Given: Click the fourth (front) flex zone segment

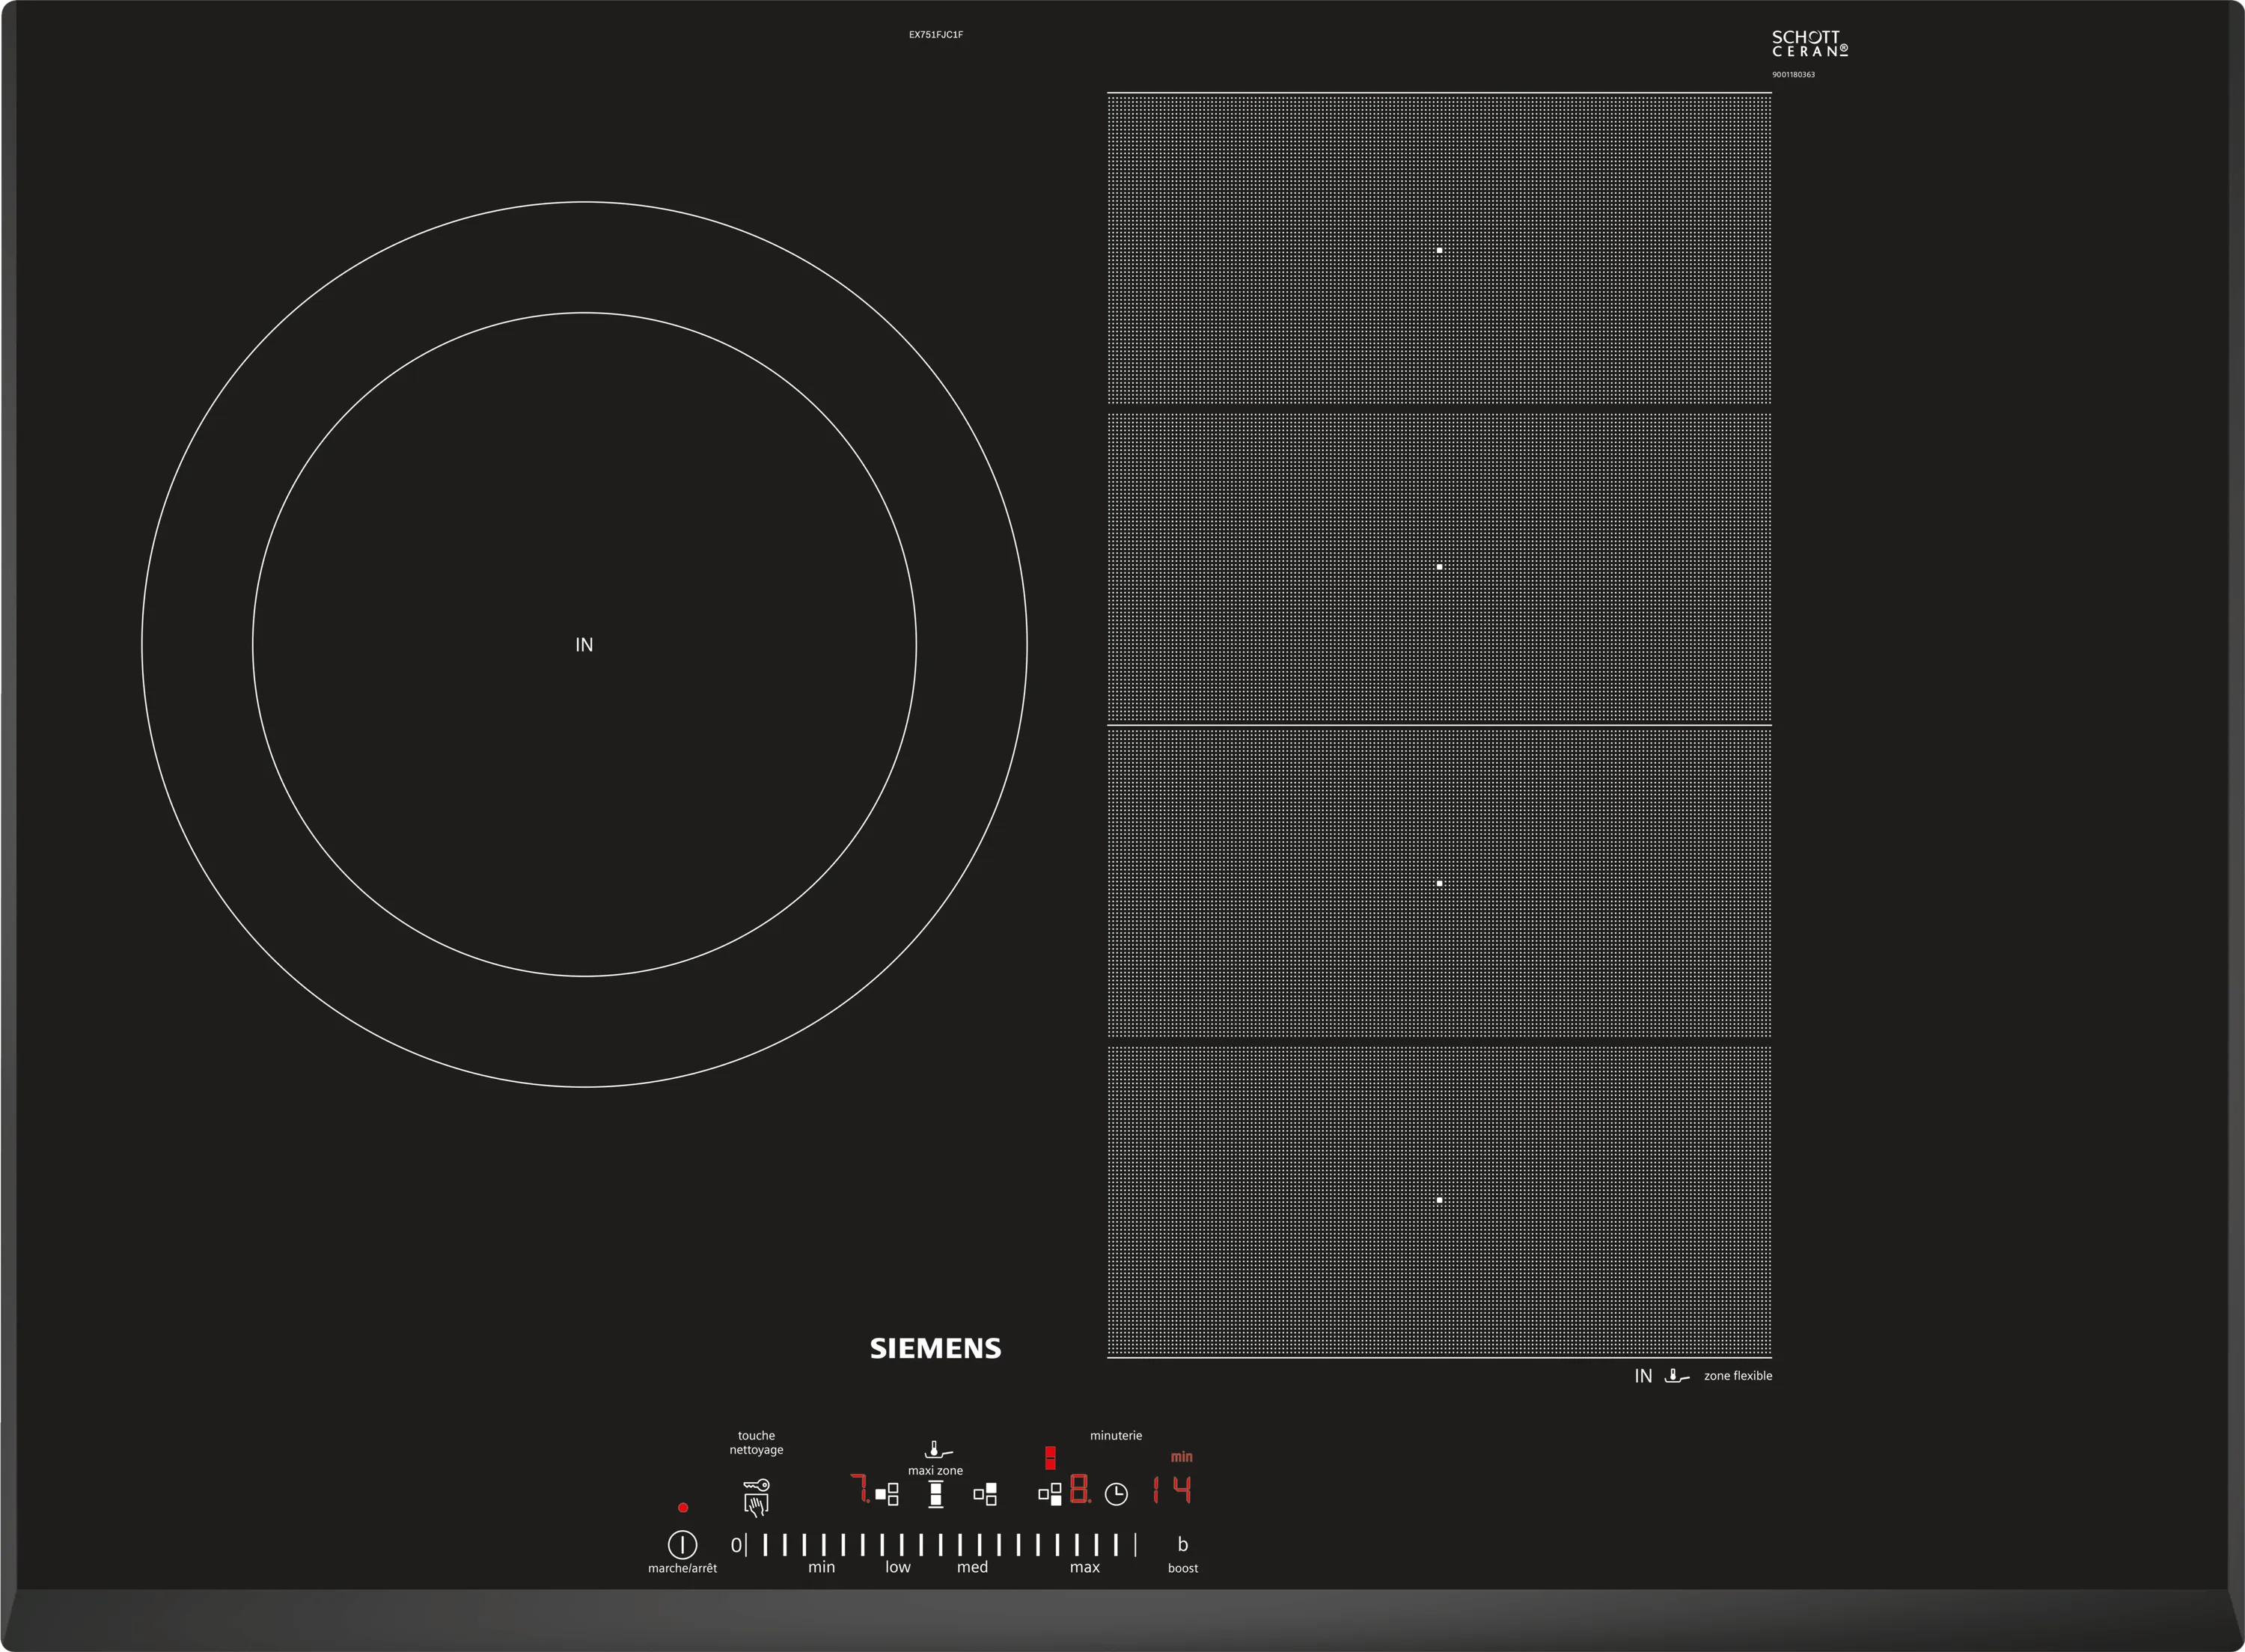Looking at the screenshot, I should tap(1439, 1201).
